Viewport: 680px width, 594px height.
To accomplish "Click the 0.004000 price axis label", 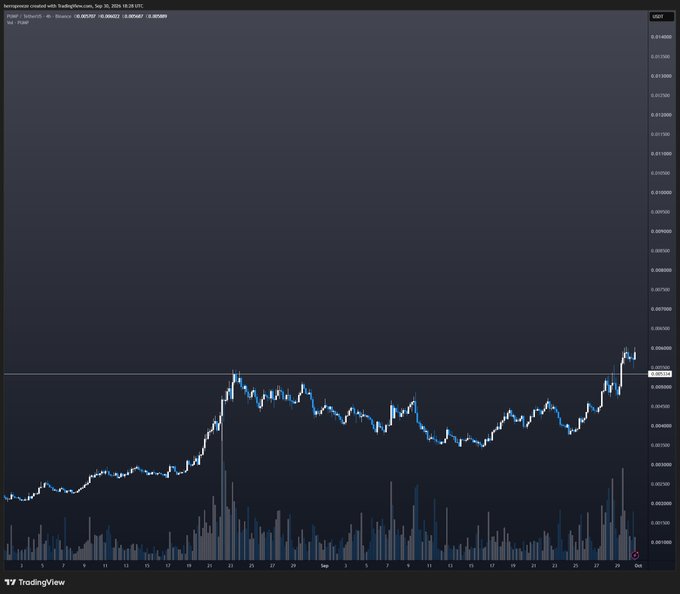I will [x=661, y=426].
